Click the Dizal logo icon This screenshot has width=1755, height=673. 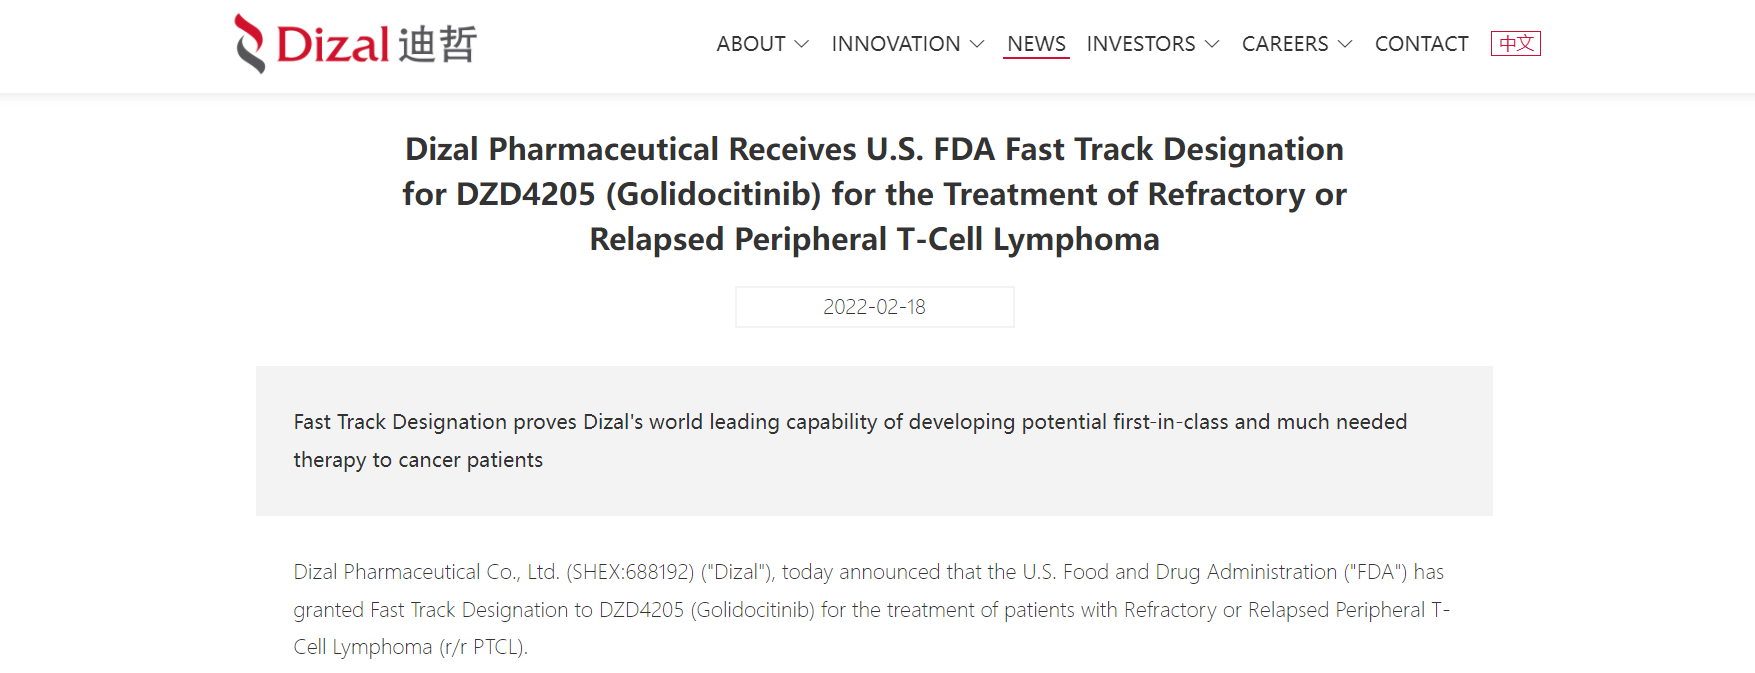tap(250, 44)
